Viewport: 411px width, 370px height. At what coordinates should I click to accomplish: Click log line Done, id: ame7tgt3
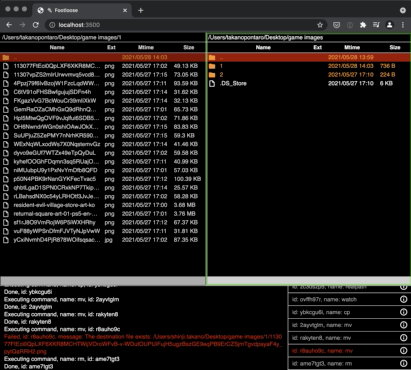(28, 366)
